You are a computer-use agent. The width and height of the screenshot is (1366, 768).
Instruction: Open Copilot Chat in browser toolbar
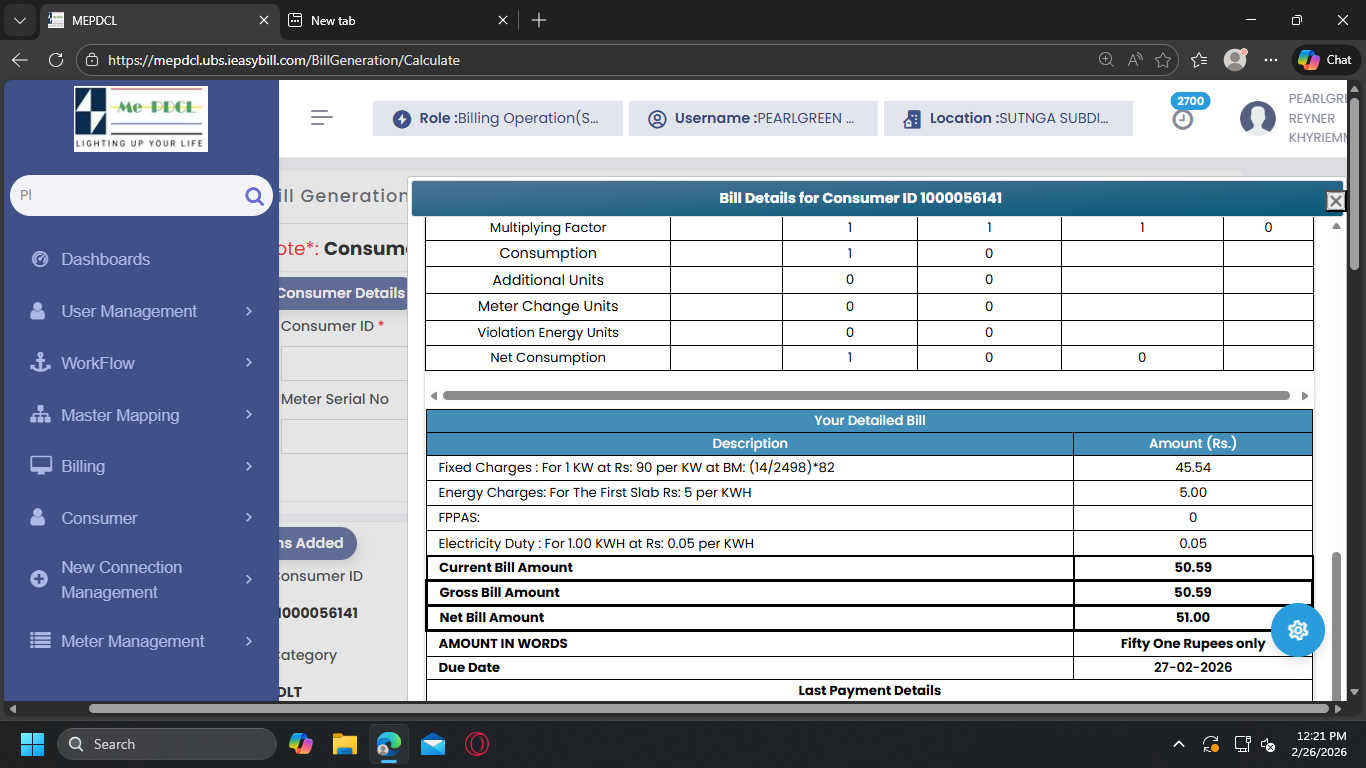(x=1326, y=60)
